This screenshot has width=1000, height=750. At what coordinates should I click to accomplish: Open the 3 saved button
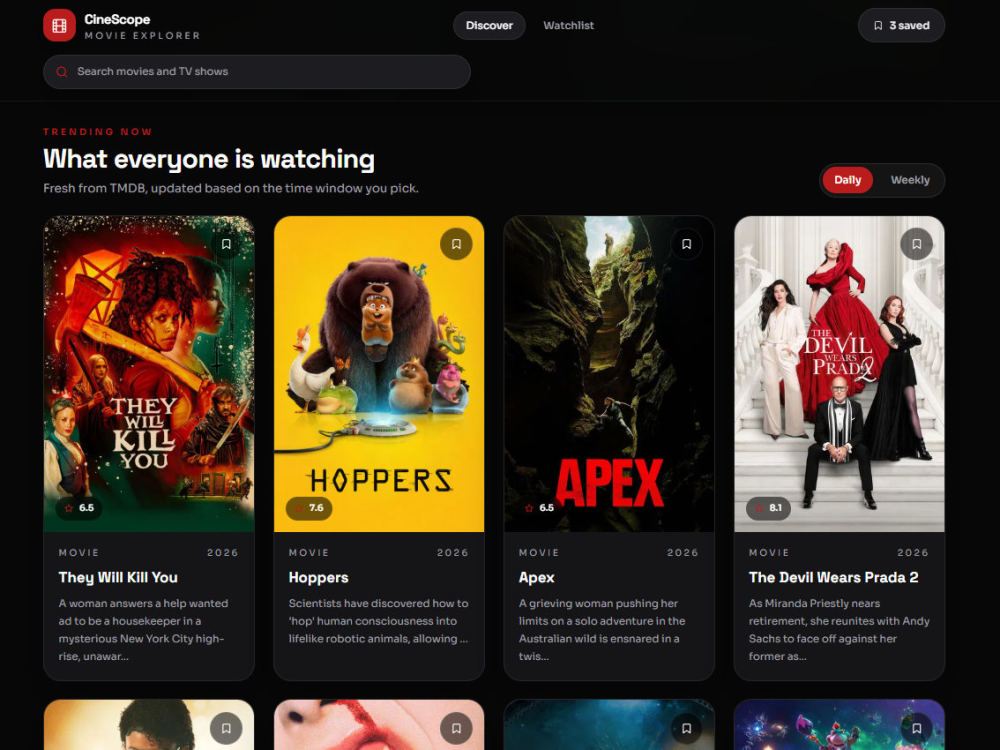coord(901,26)
